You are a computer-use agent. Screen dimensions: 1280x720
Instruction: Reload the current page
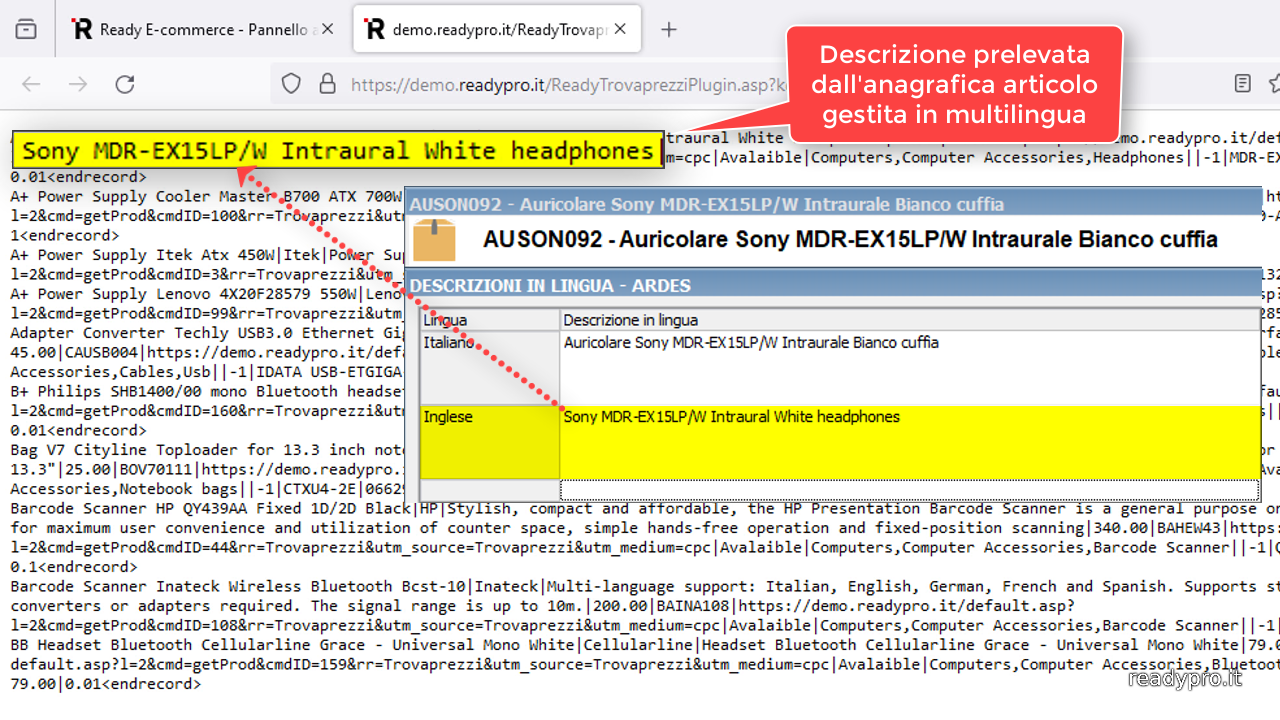(125, 84)
